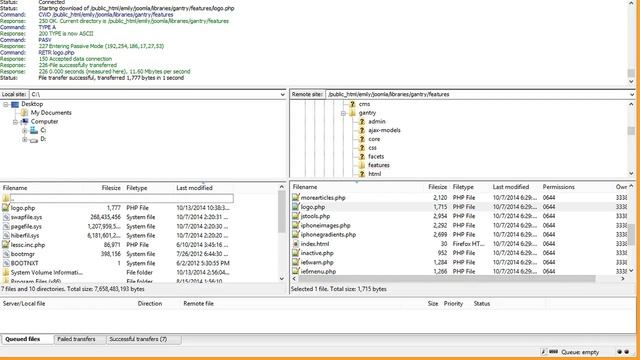
Task: Click the Direction queue column header
Action: (x=150, y=304)
